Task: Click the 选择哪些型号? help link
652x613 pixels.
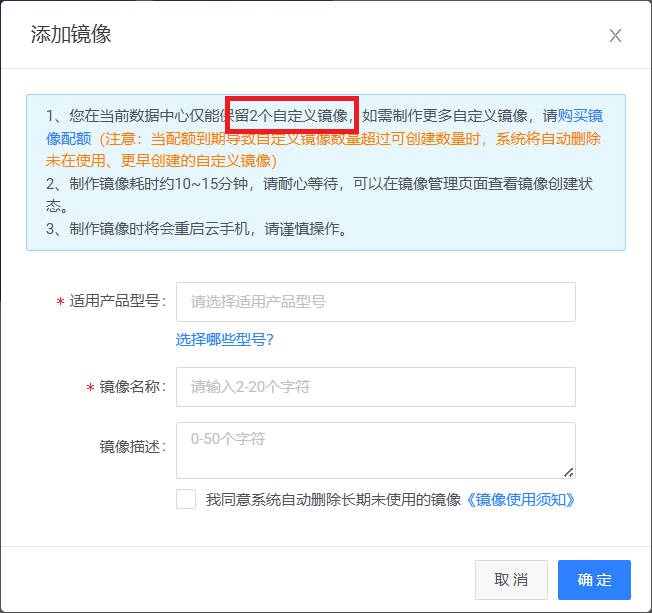Action: [x=225, y=340]
